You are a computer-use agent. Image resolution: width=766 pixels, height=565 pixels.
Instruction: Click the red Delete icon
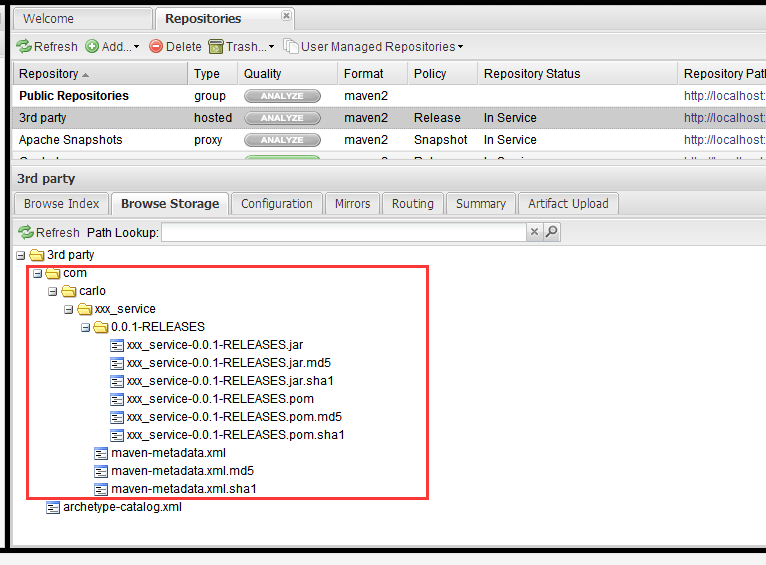(x=156, y=46)
